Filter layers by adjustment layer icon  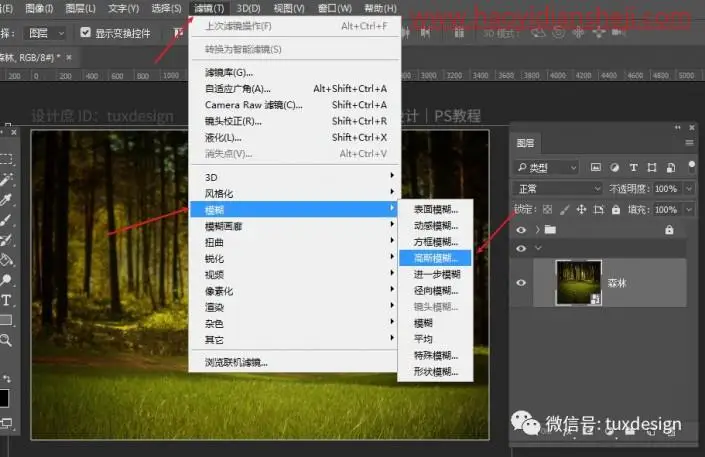tap(614, 167)
